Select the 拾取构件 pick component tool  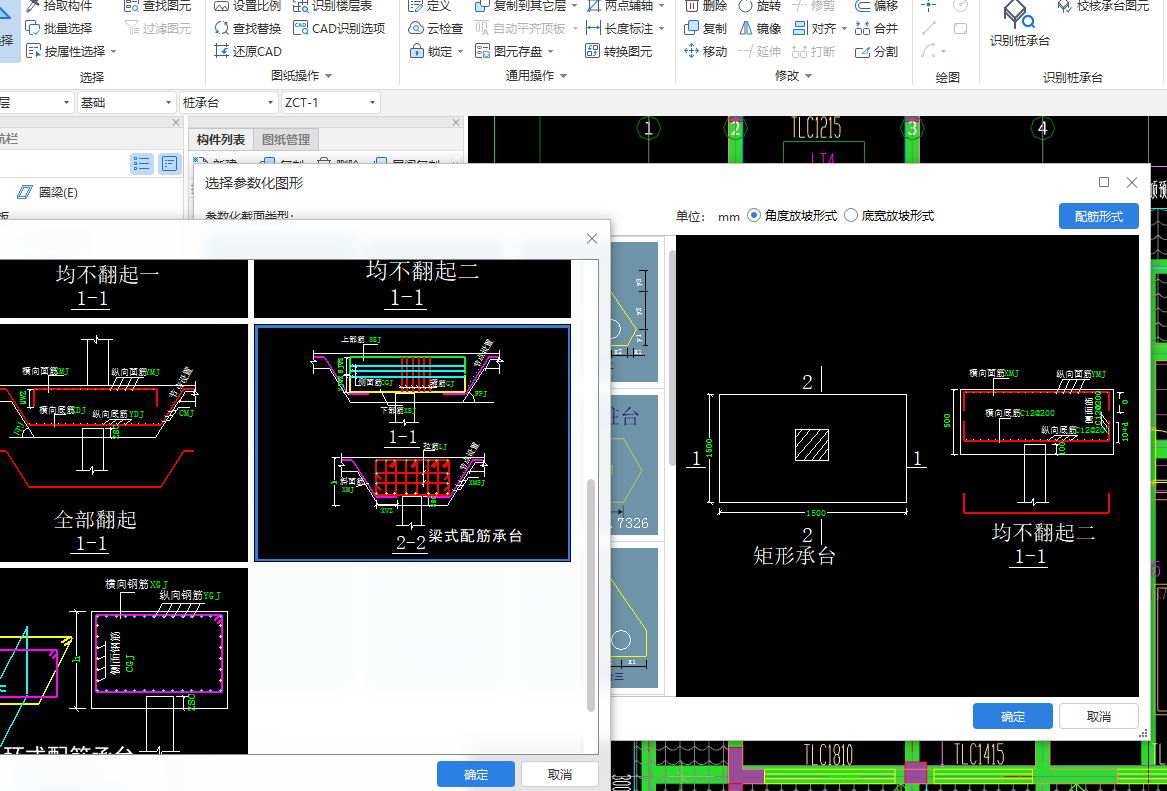pos(59,6)
